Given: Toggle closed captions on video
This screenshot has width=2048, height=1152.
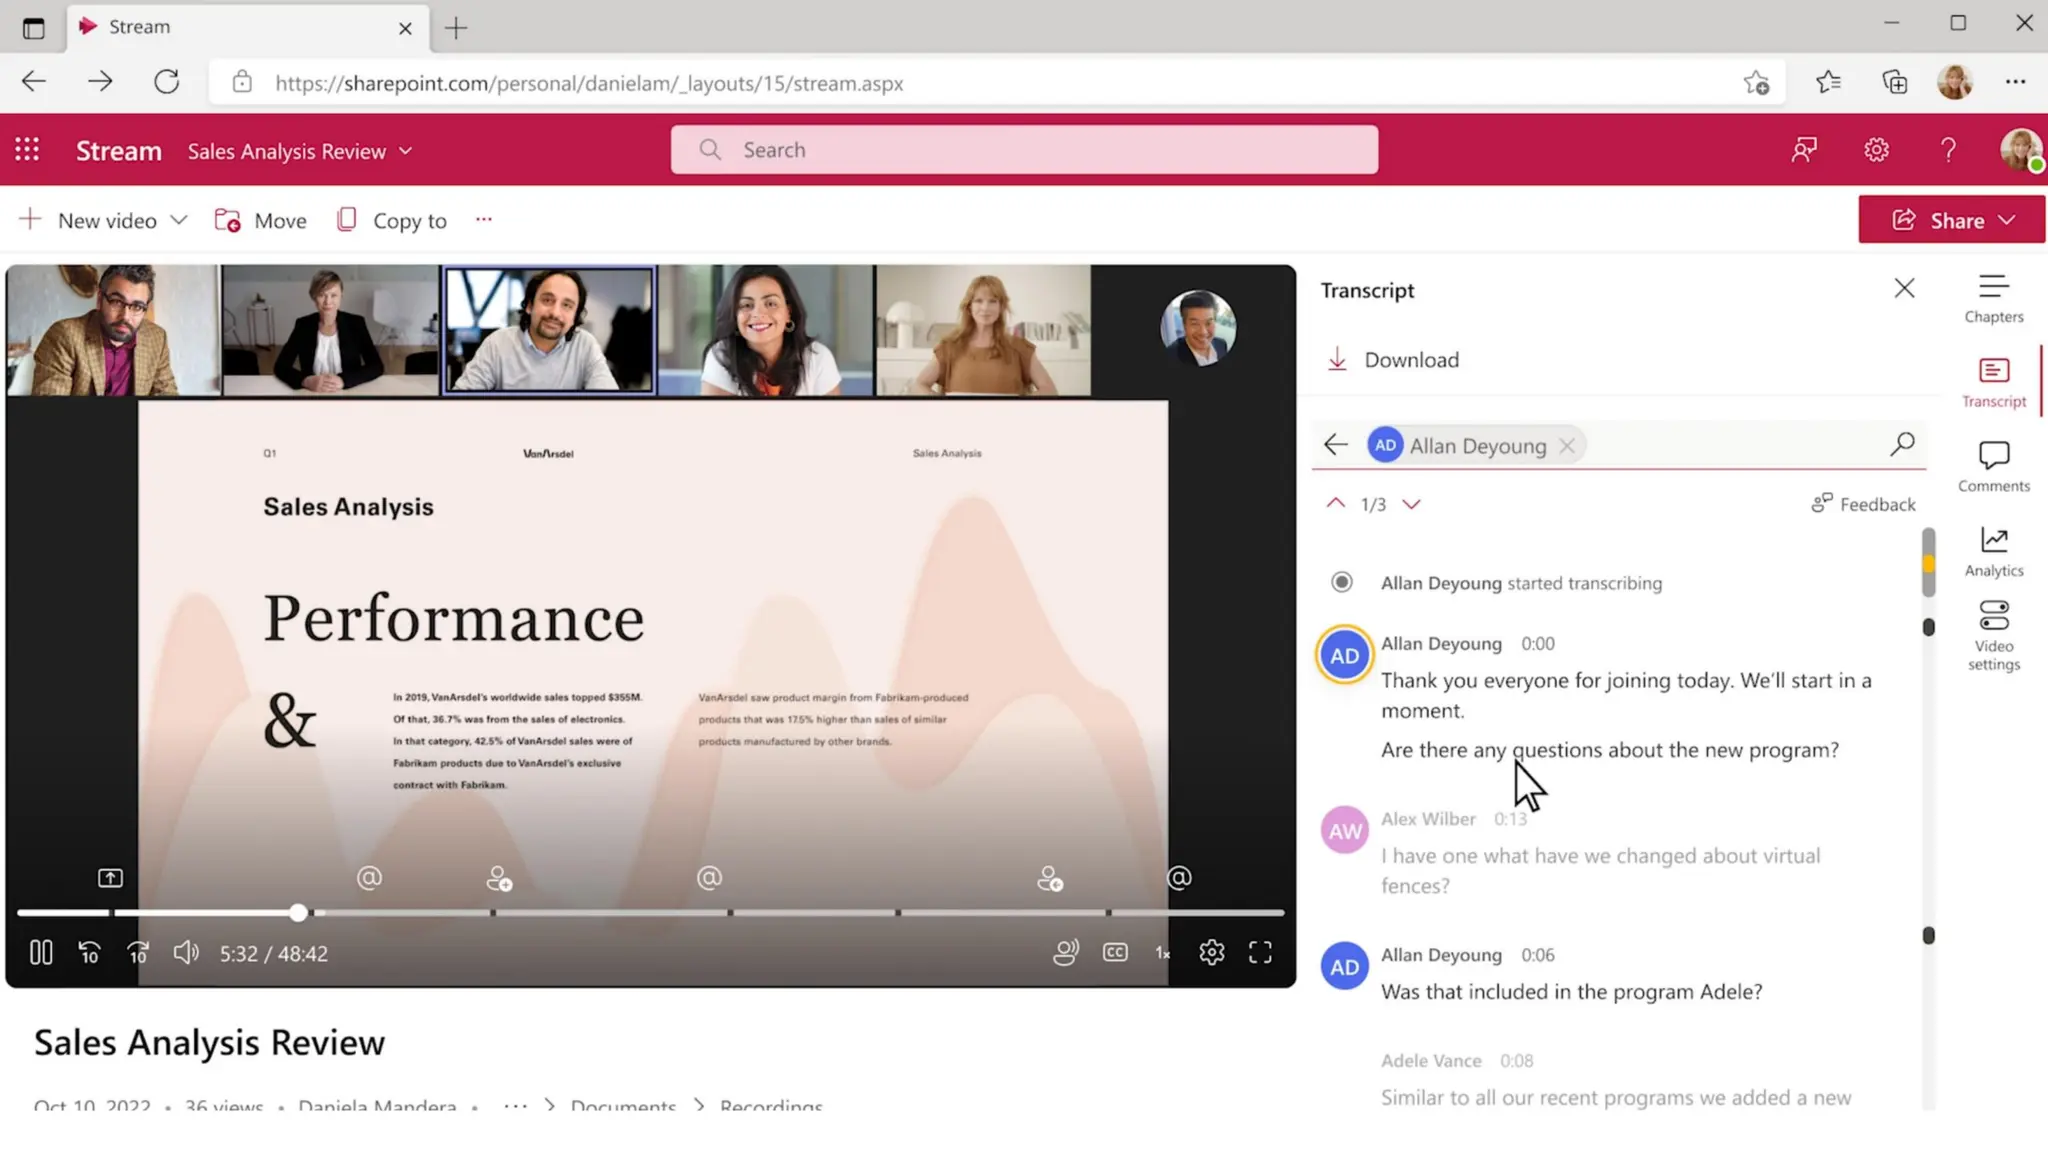Looking at the screenshot, I should tap(1115, 953).
